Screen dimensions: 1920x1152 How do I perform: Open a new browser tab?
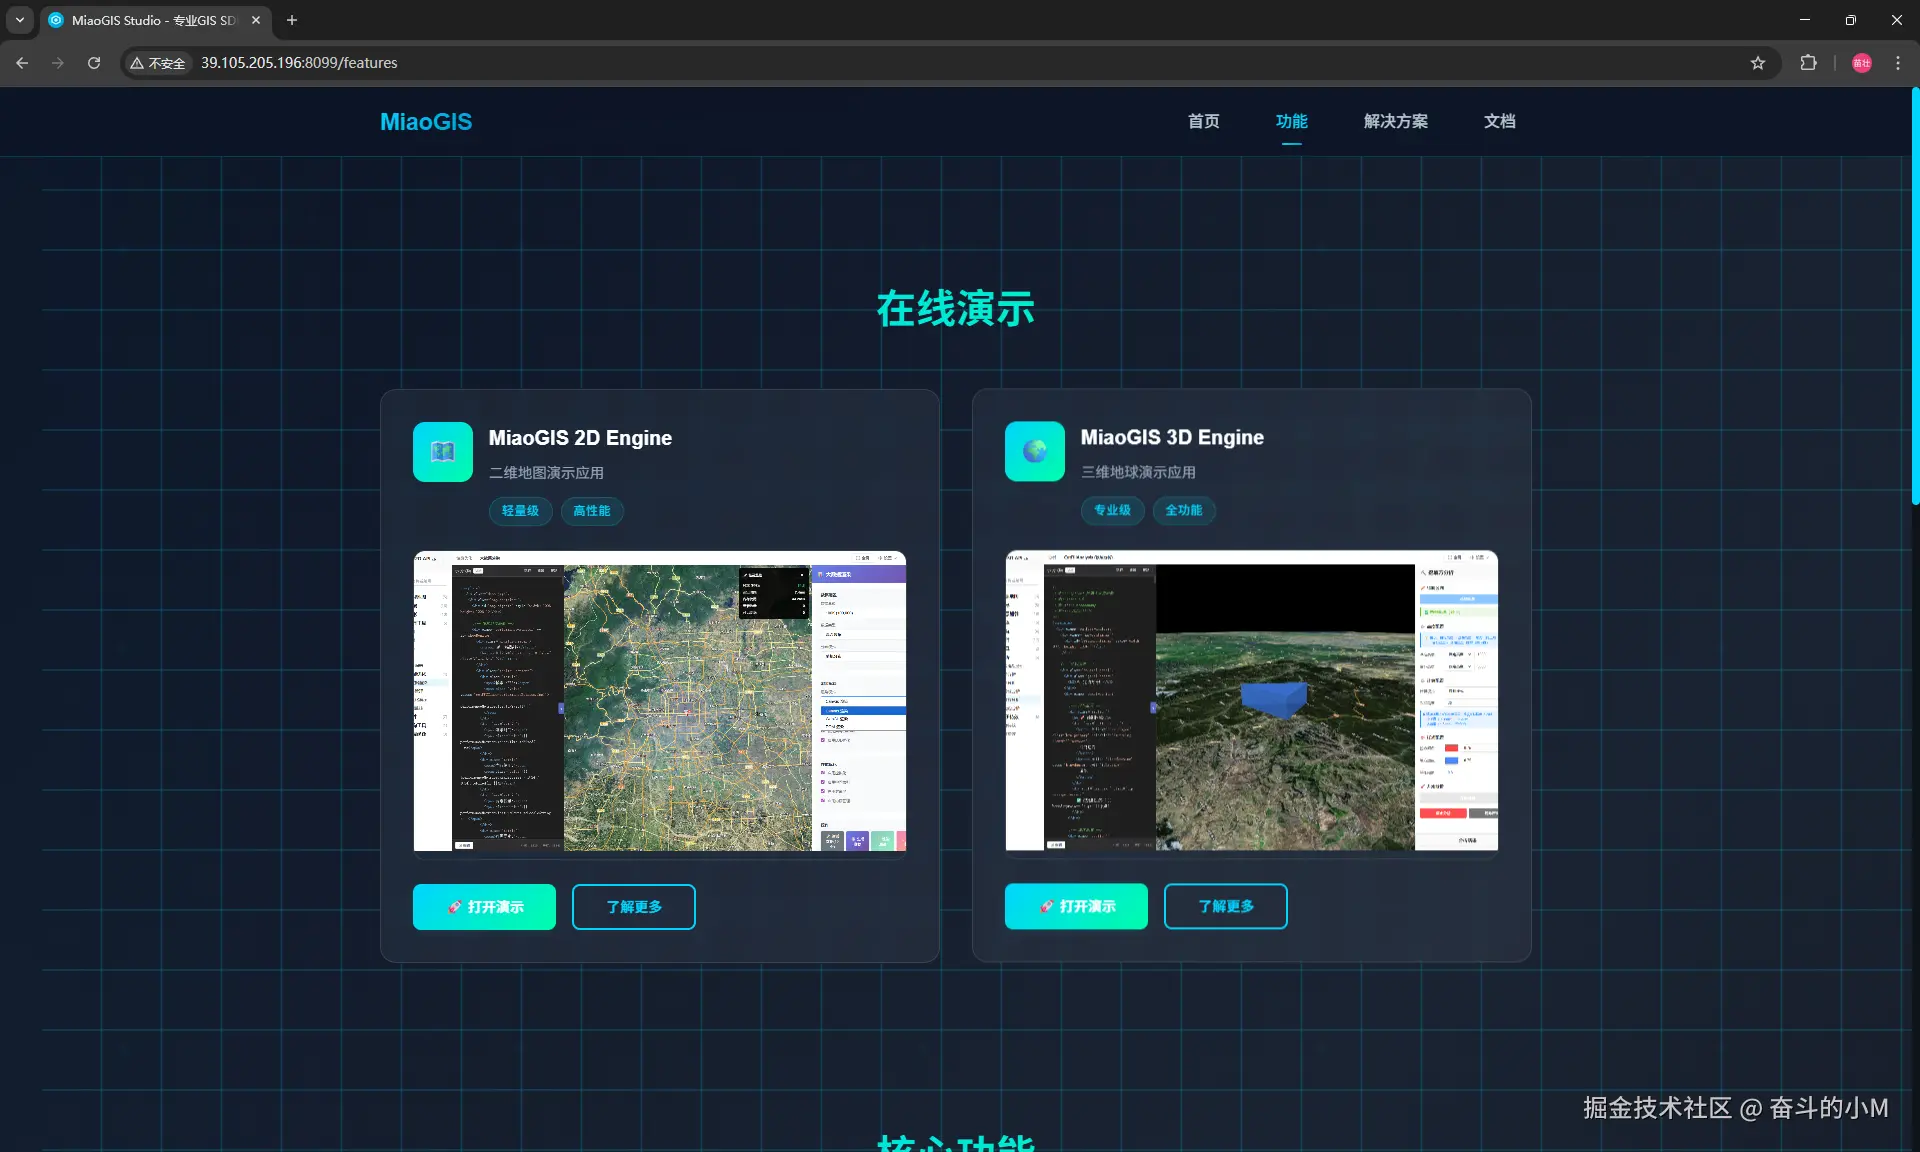292,20
